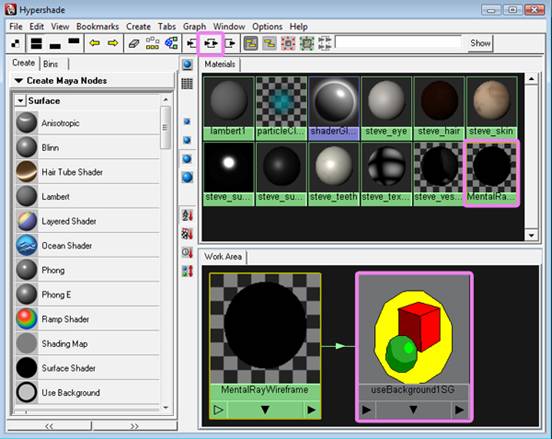Open the Graph menu
552x439 pixels.
(x=194, y=27)
